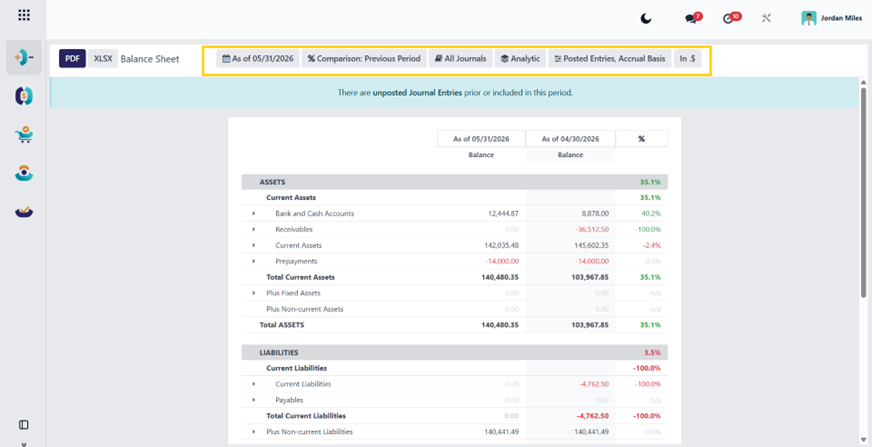This screenshot has height=447, width=872.
Task: Open the Accounting app in sidebar
Action: click(x=24, y=57)
